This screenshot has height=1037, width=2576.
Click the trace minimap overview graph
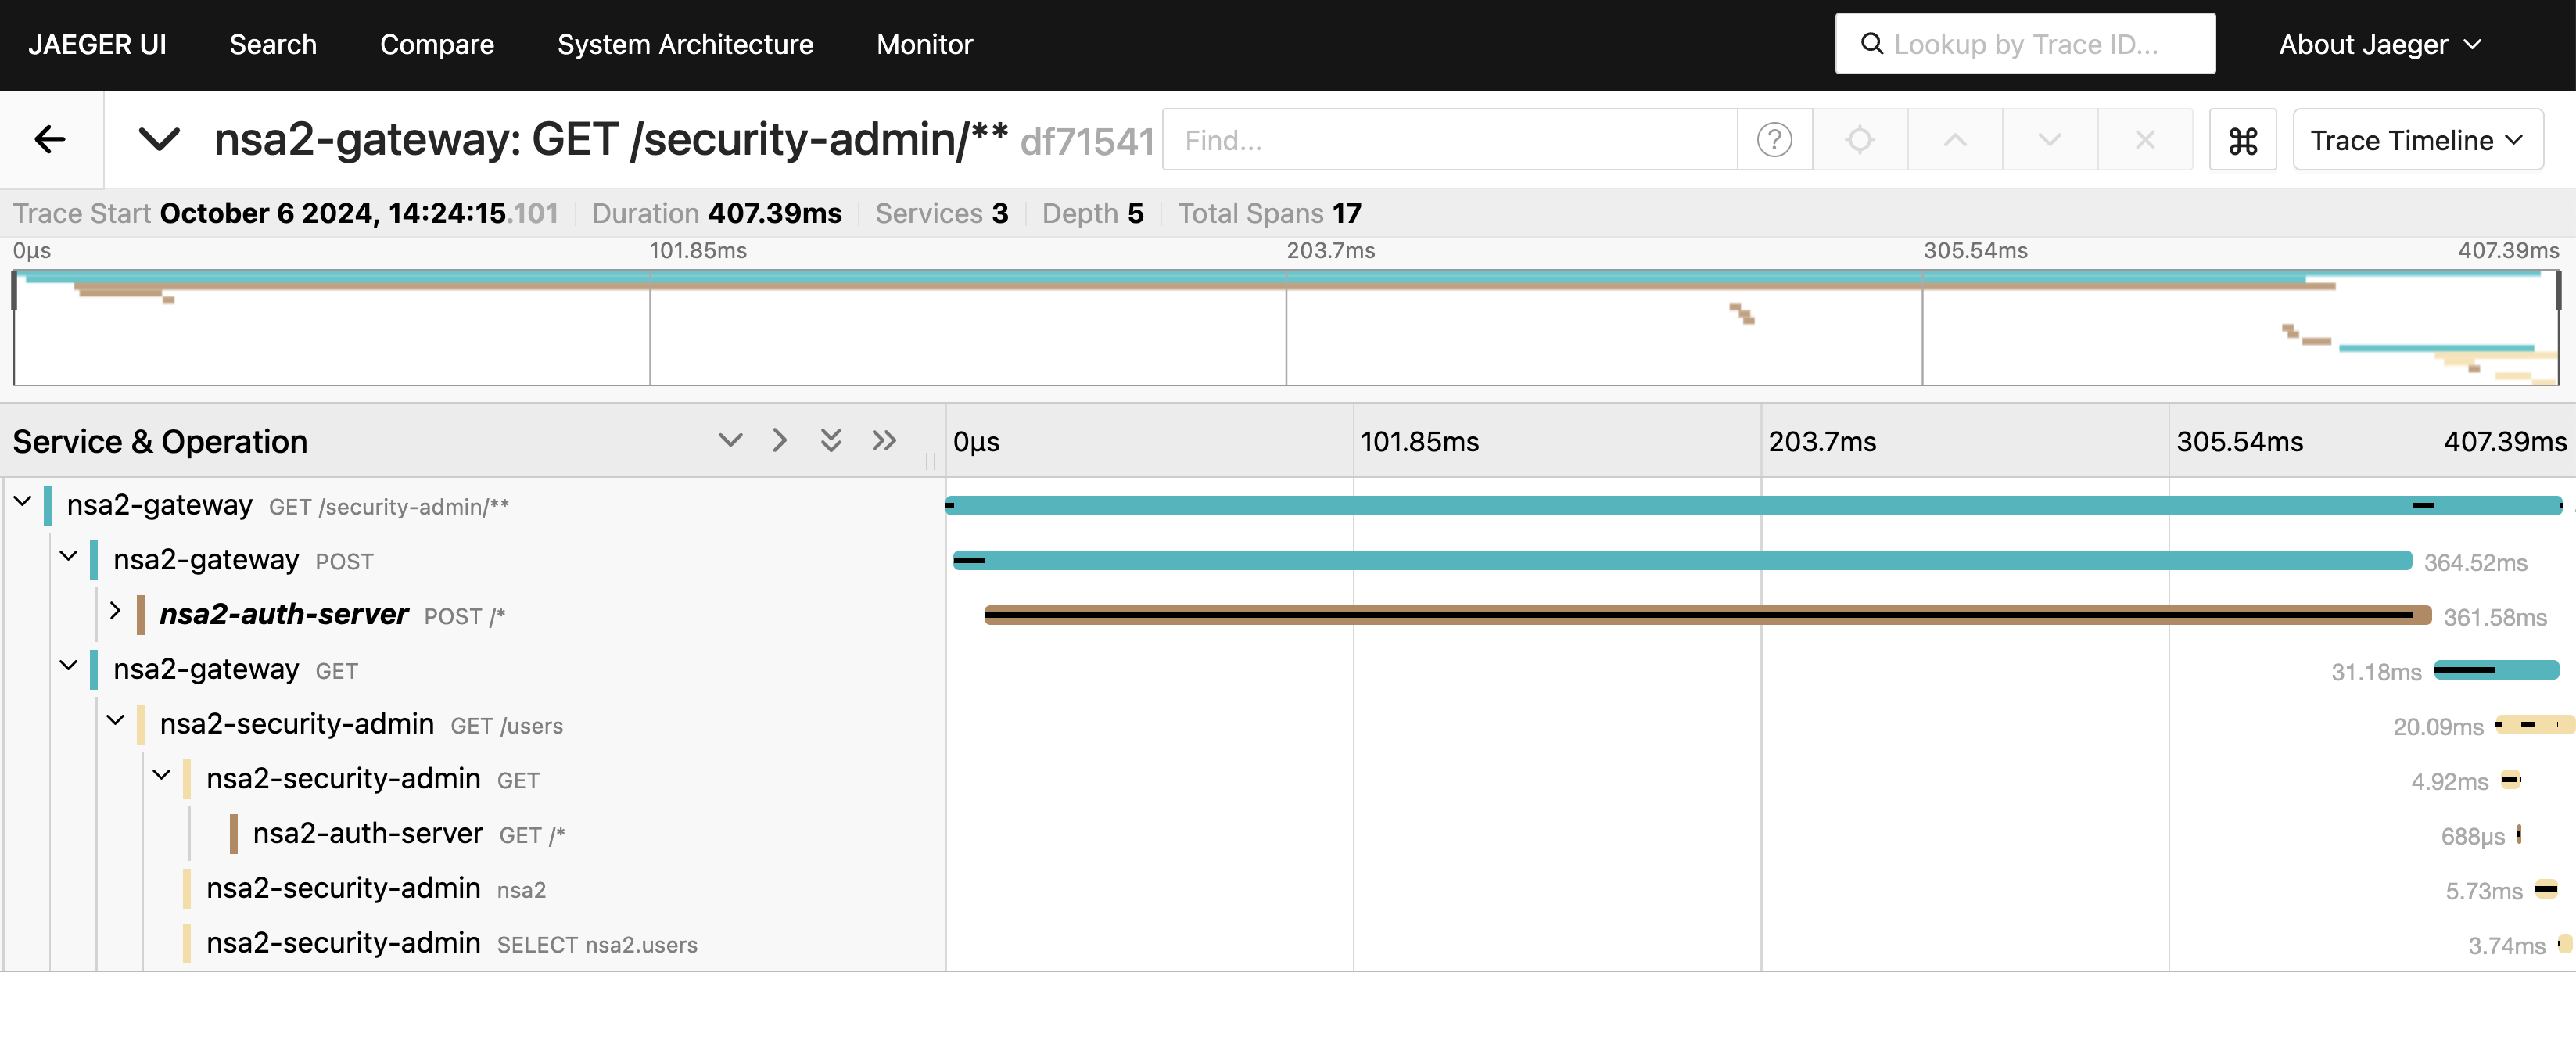pos(1286,327)
